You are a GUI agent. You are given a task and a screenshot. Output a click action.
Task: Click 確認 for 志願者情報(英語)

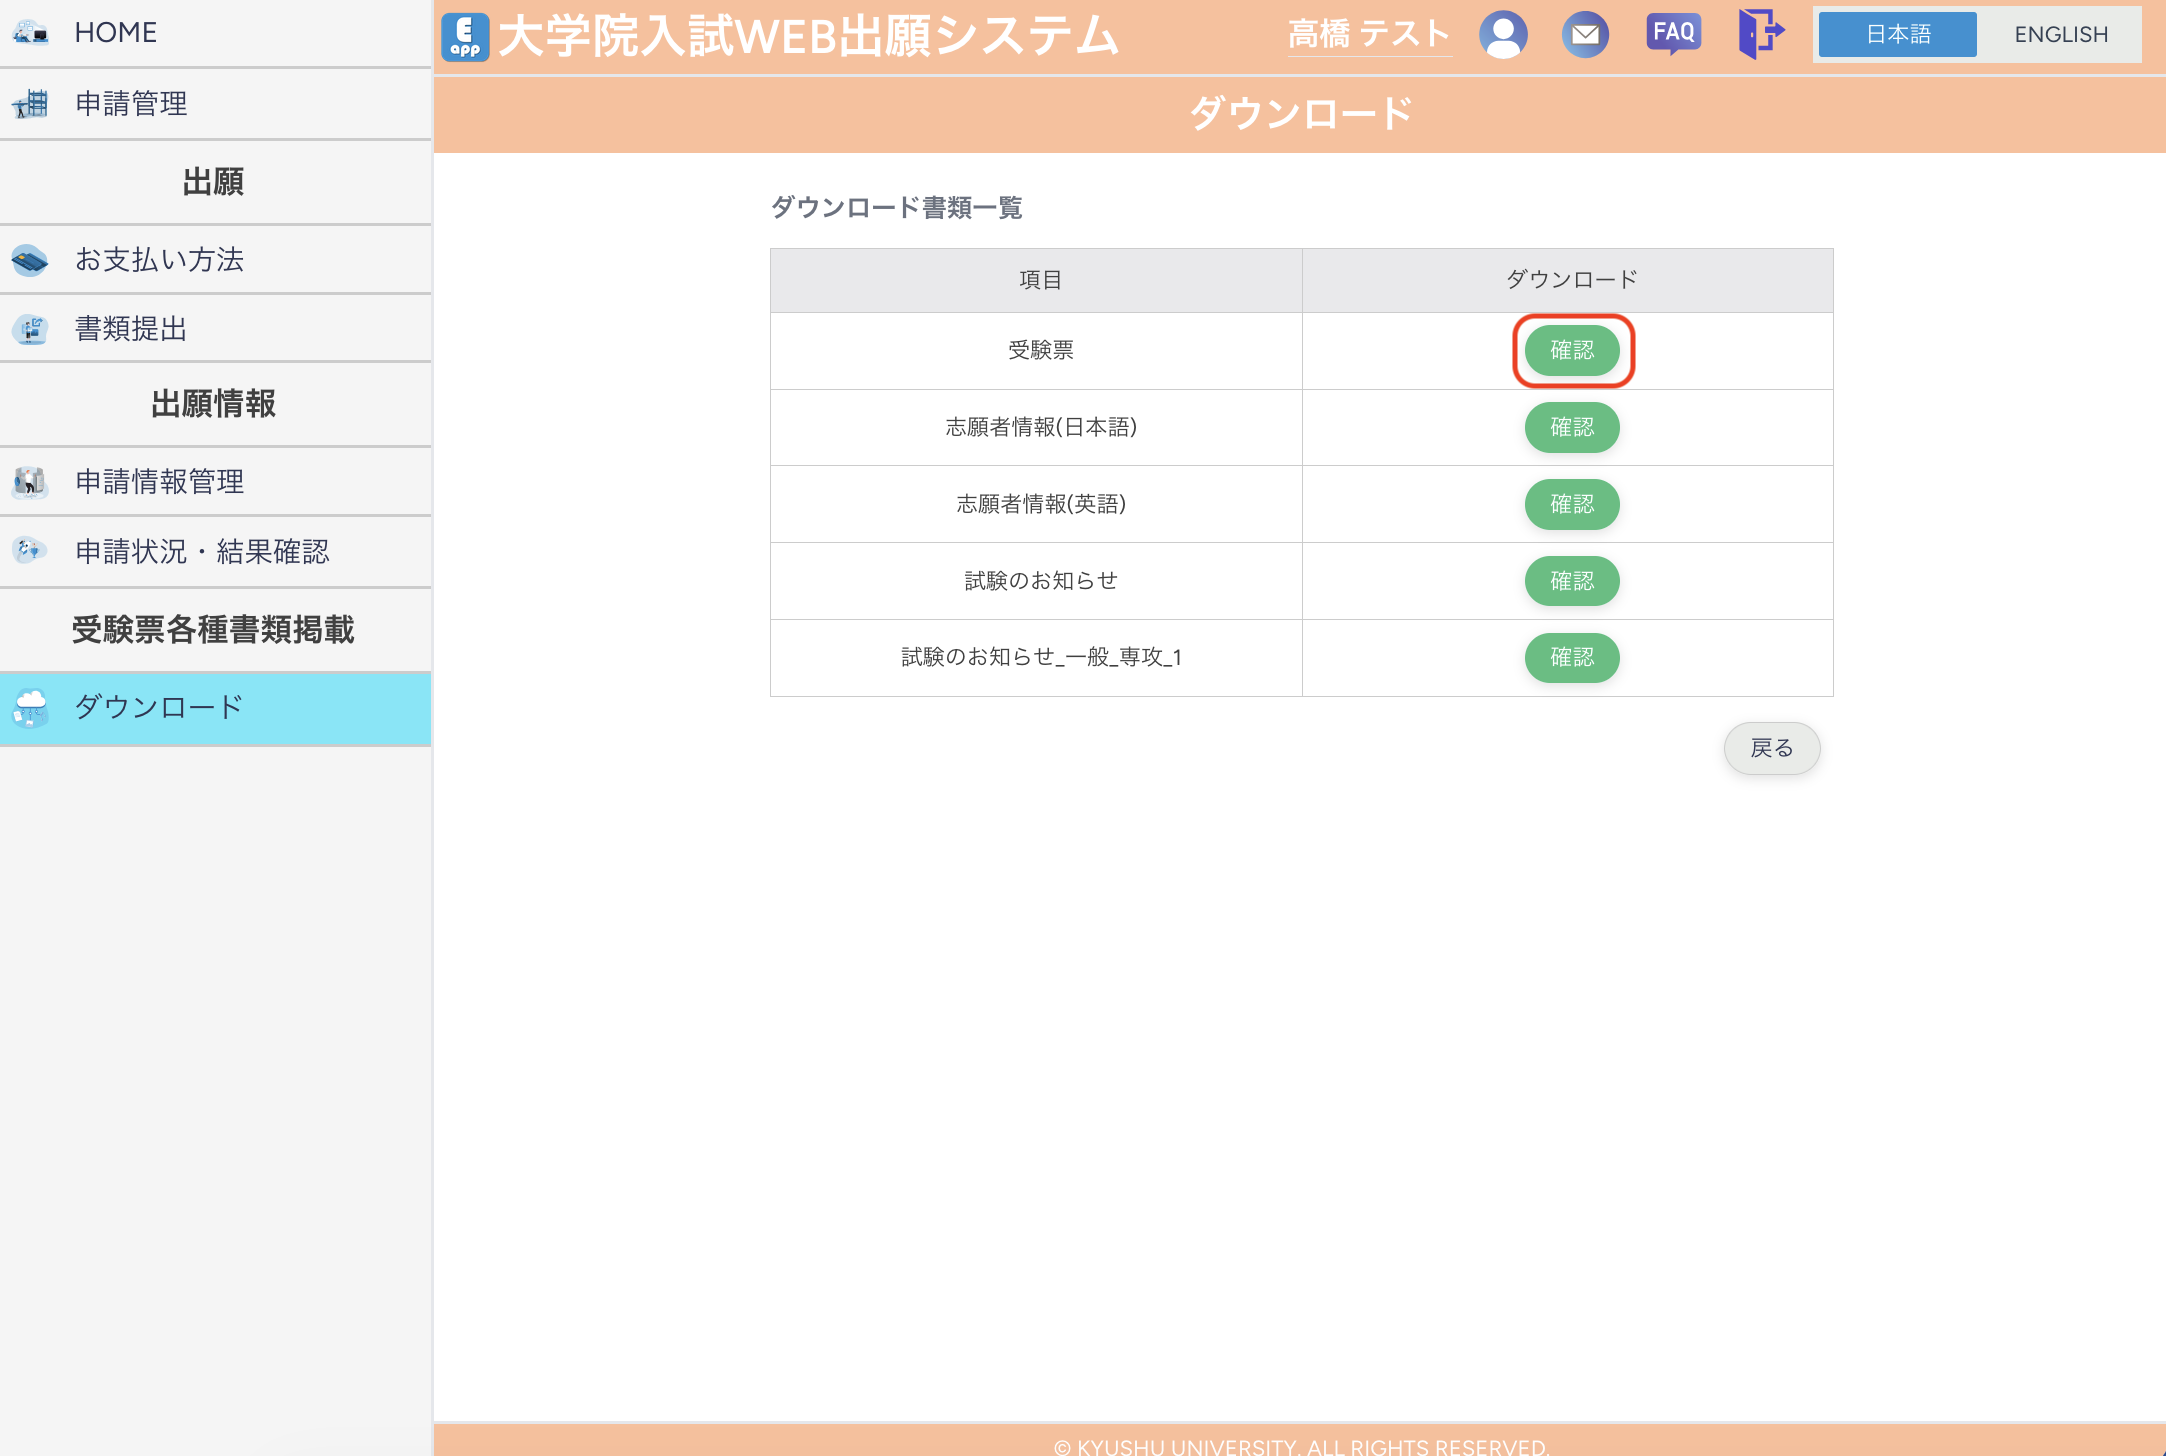1572,504
